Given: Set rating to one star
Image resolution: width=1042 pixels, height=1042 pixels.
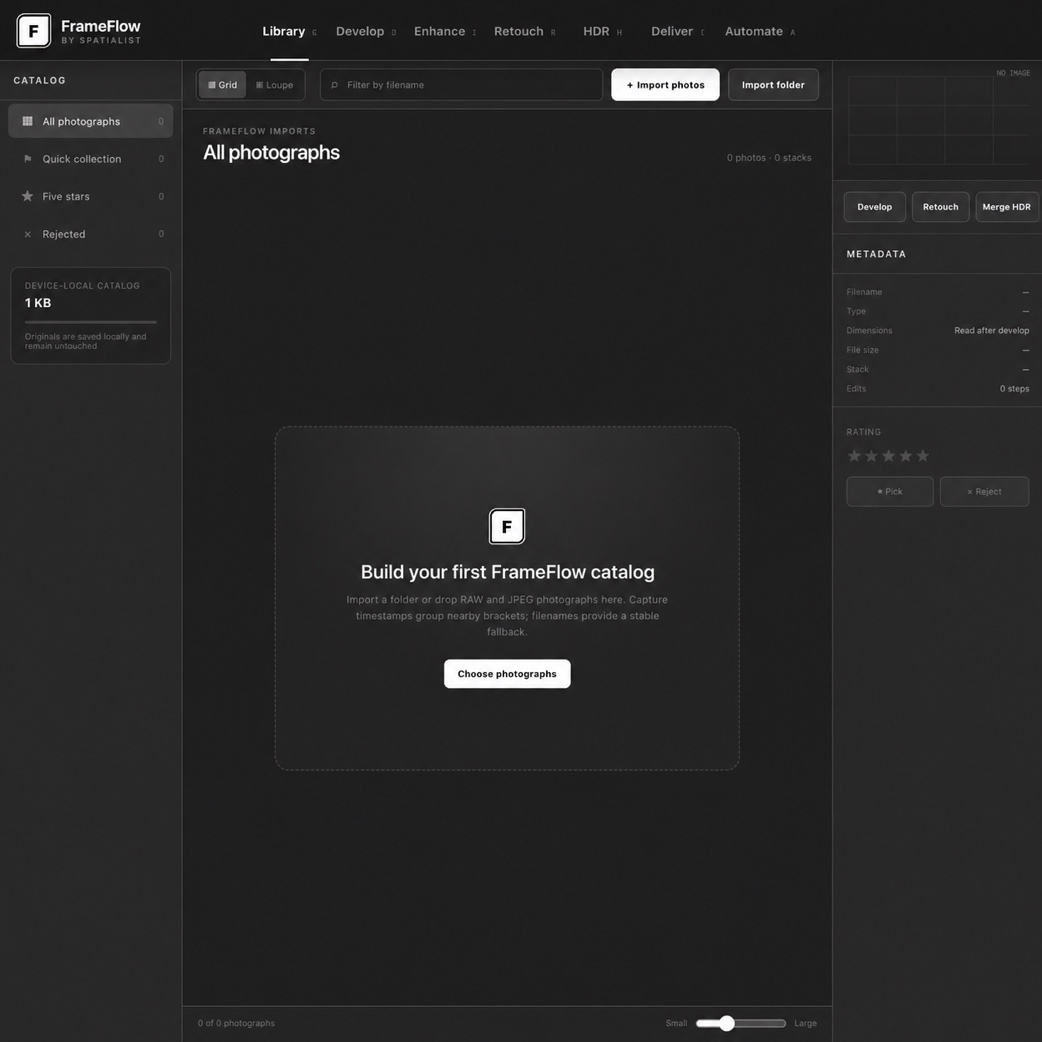Looking at the screenshot, I should coord(855,456).
